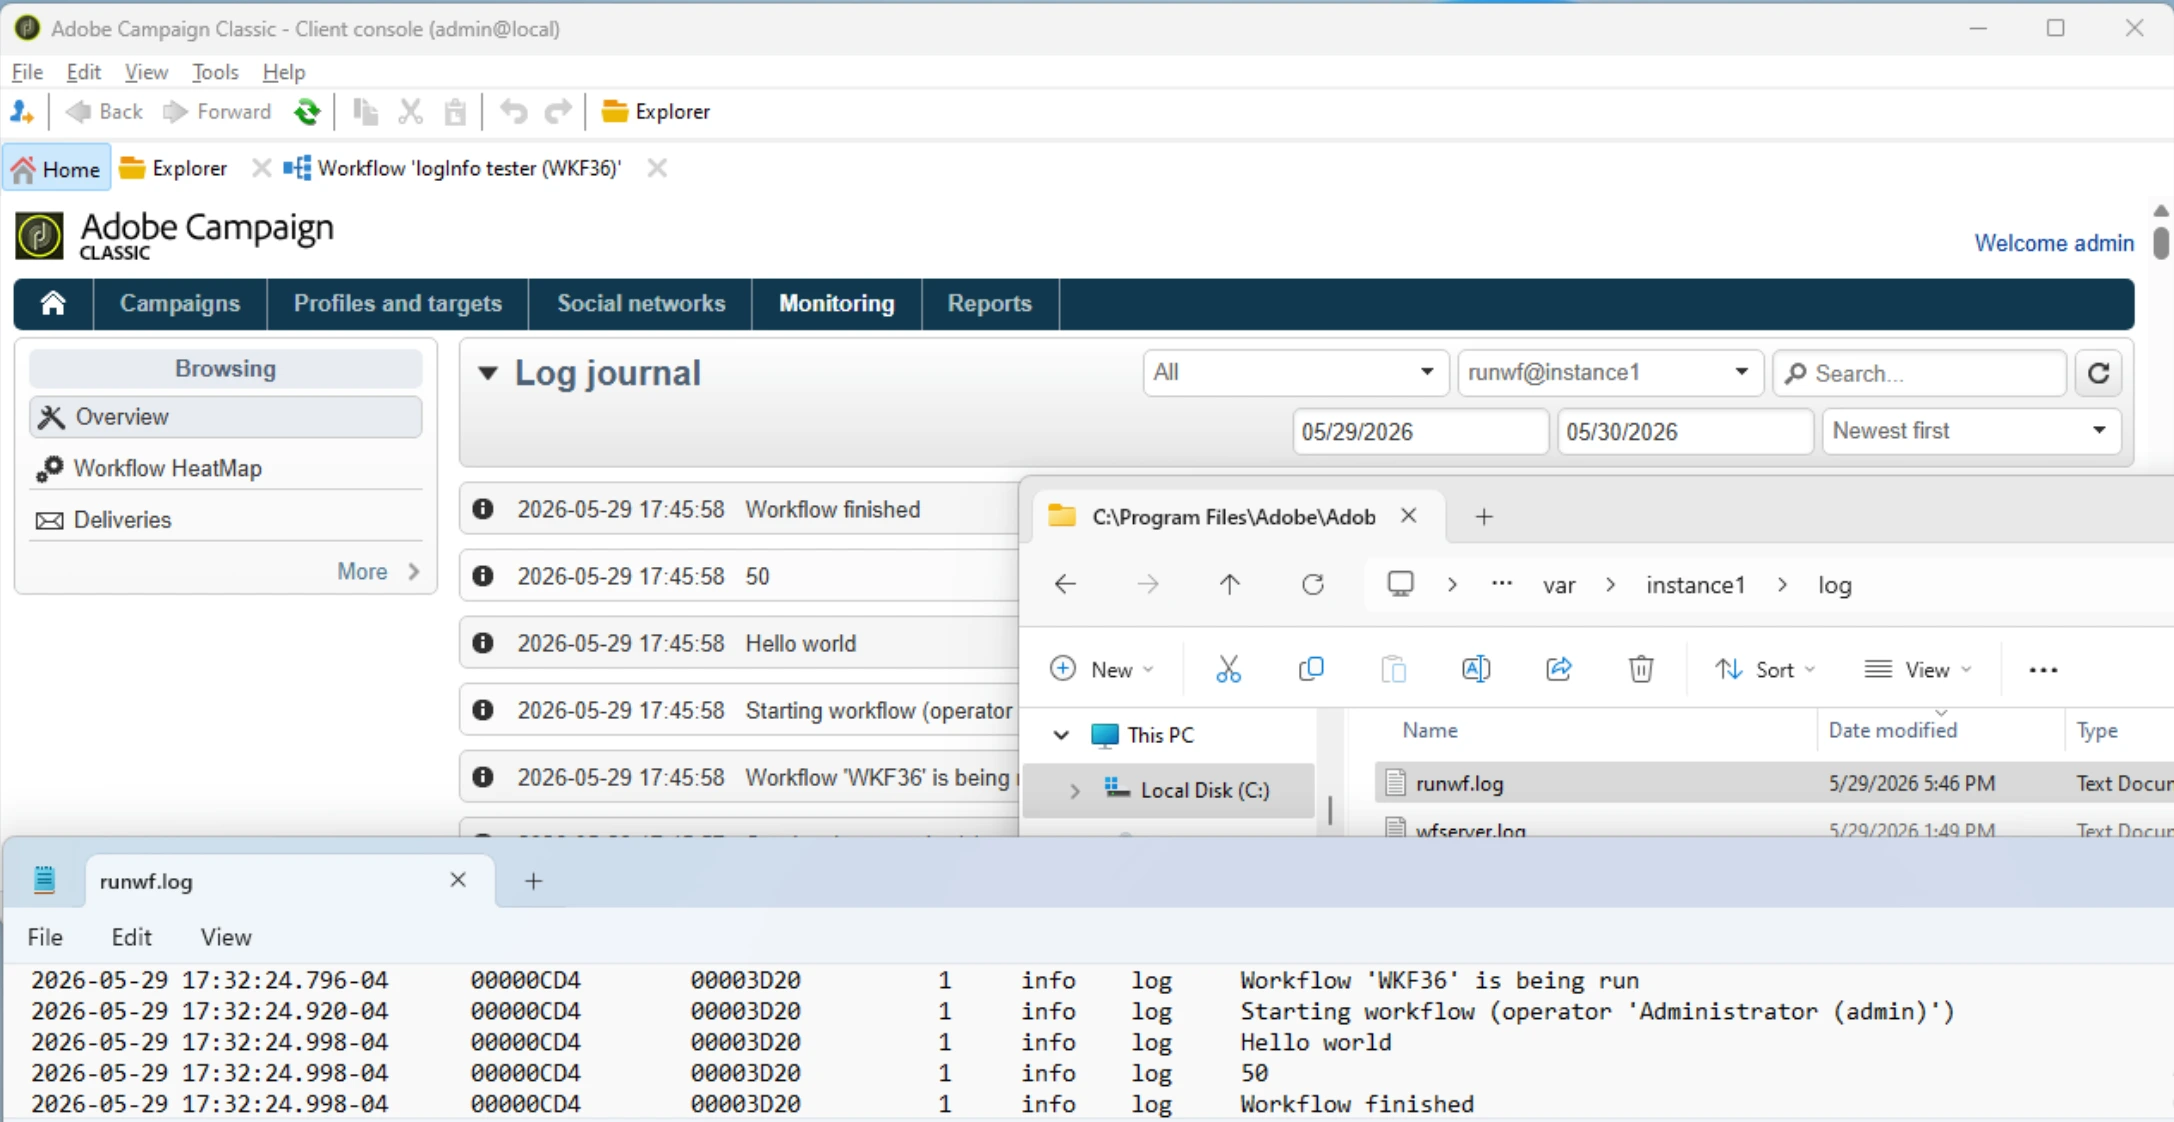The image size is (2174, 1122).
Task: Click the Copy icon in File Explorer
Action: pos(1311,670)
